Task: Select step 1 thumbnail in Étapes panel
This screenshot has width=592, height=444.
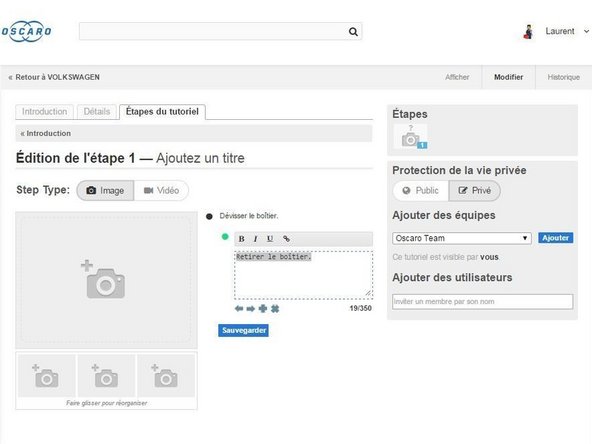Action: point(410,137)
